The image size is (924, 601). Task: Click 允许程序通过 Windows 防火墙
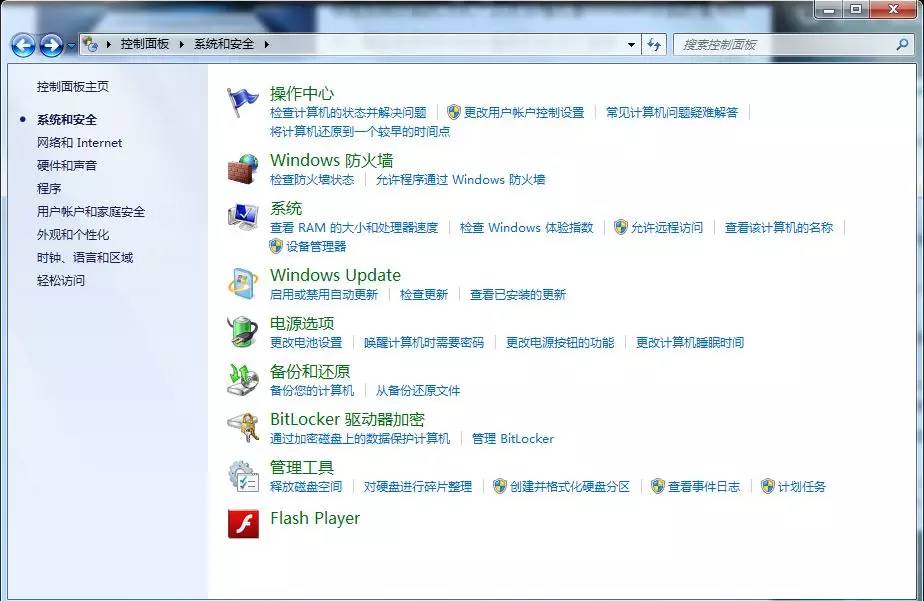(x=461, y=179)
